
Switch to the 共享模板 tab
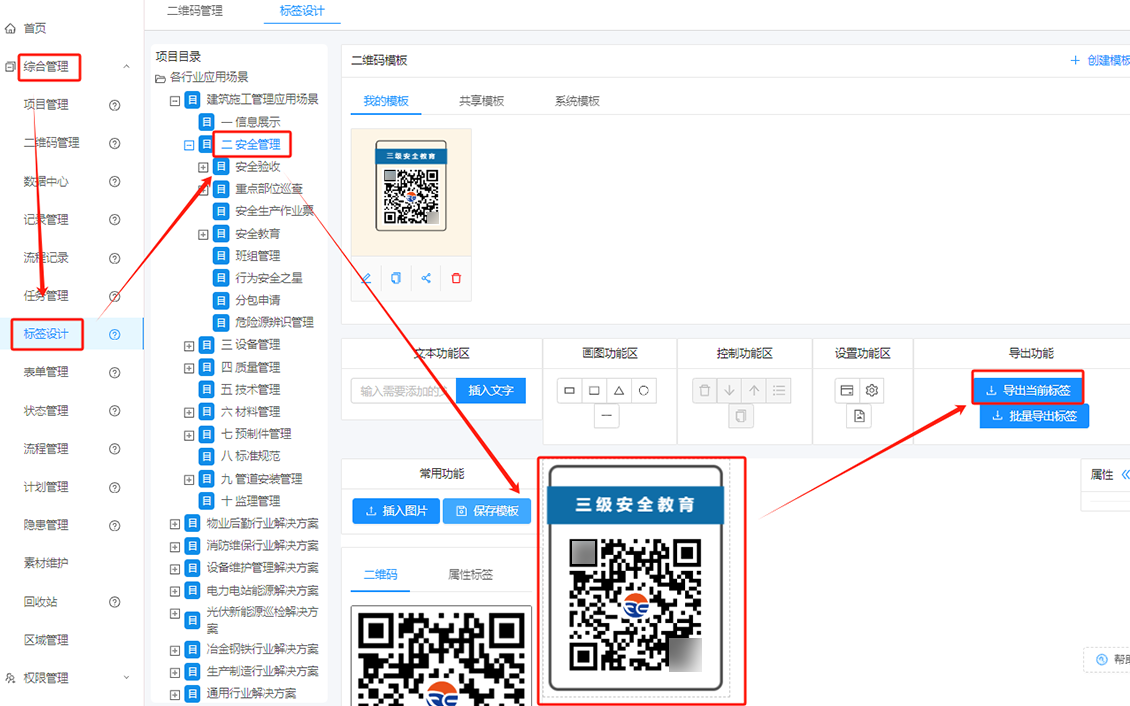tap(481, 101)
